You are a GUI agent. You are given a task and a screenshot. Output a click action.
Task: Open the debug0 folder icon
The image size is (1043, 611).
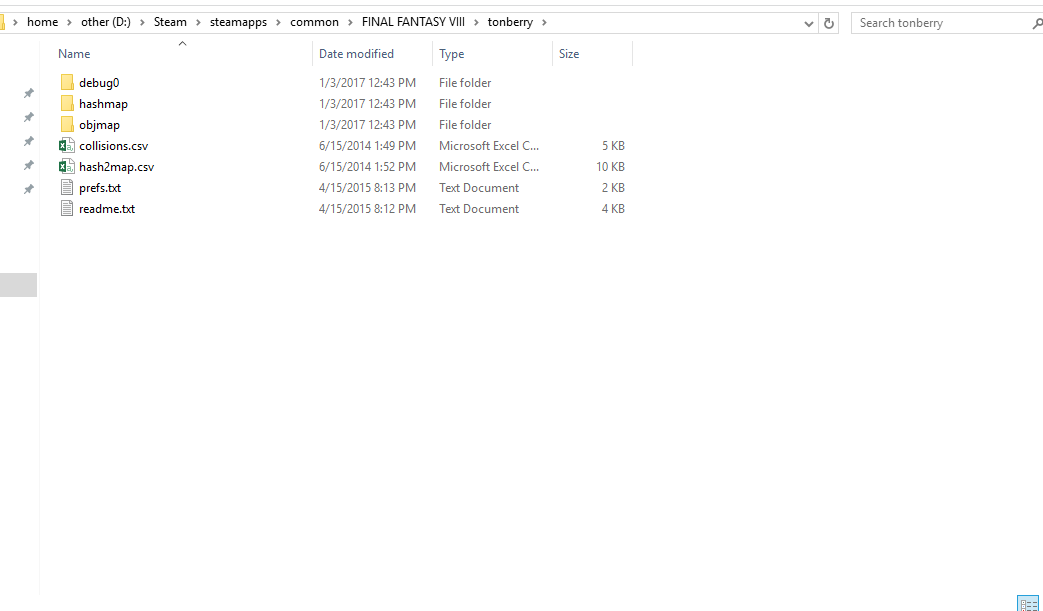[67, 82]
